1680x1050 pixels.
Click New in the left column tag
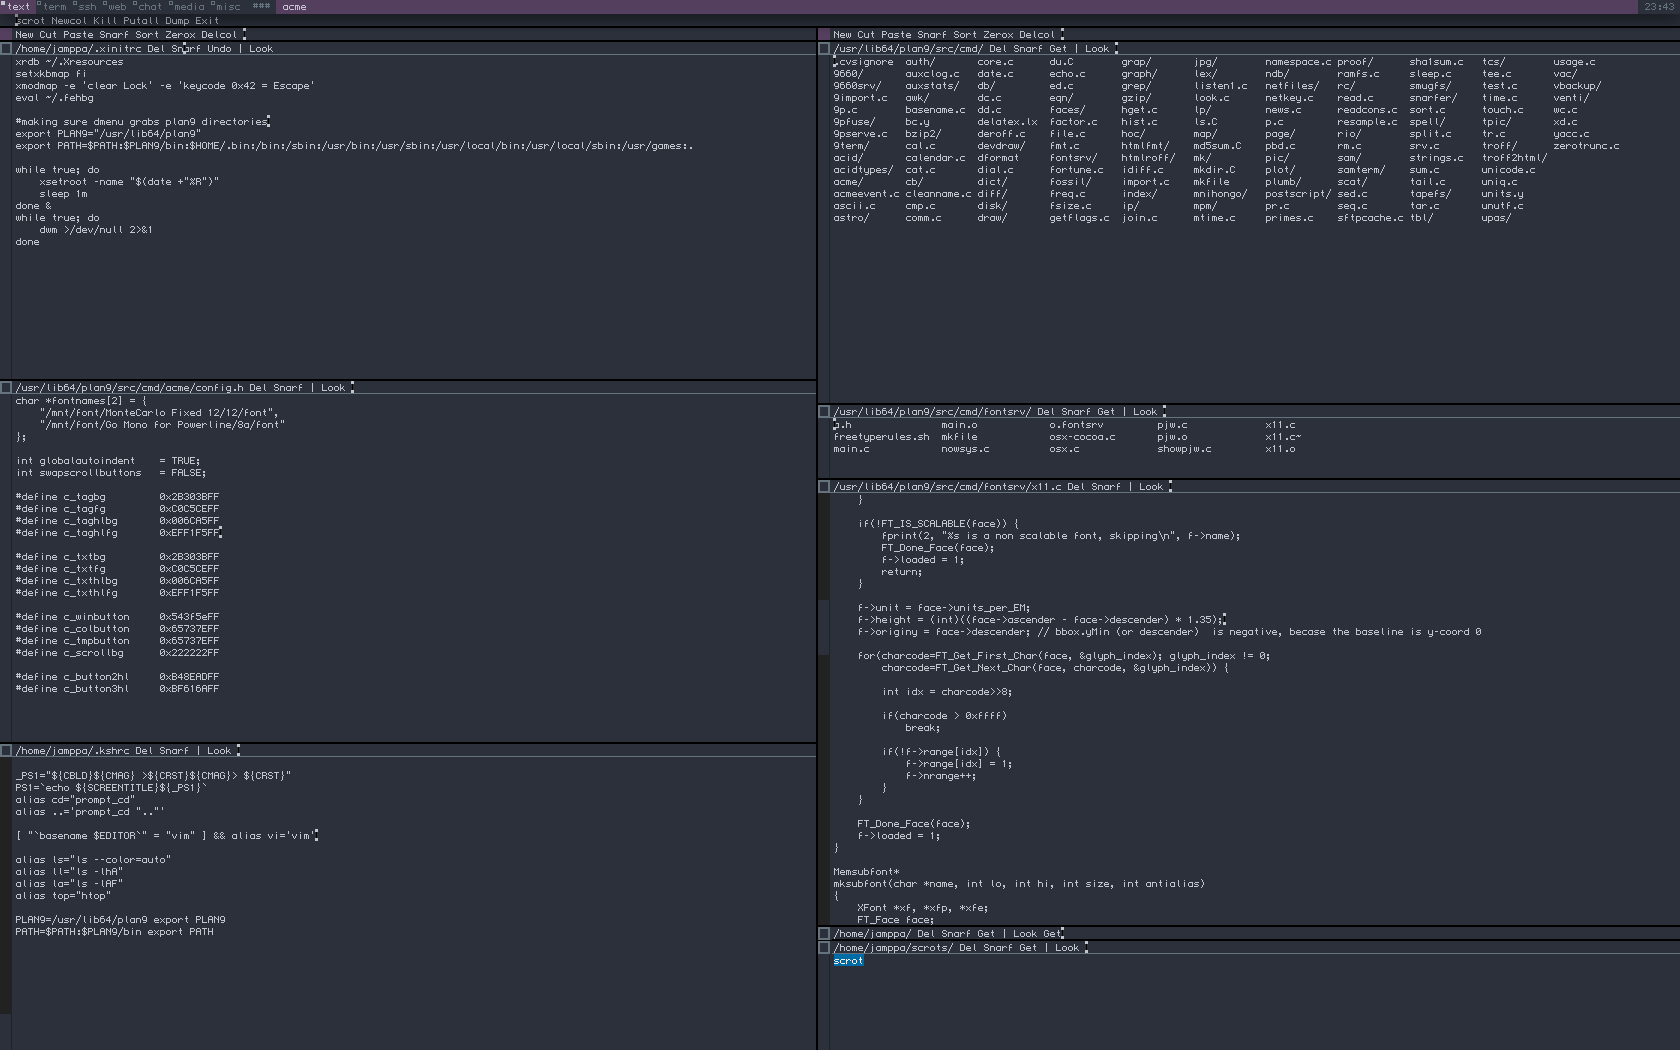[x=24, y=34]
